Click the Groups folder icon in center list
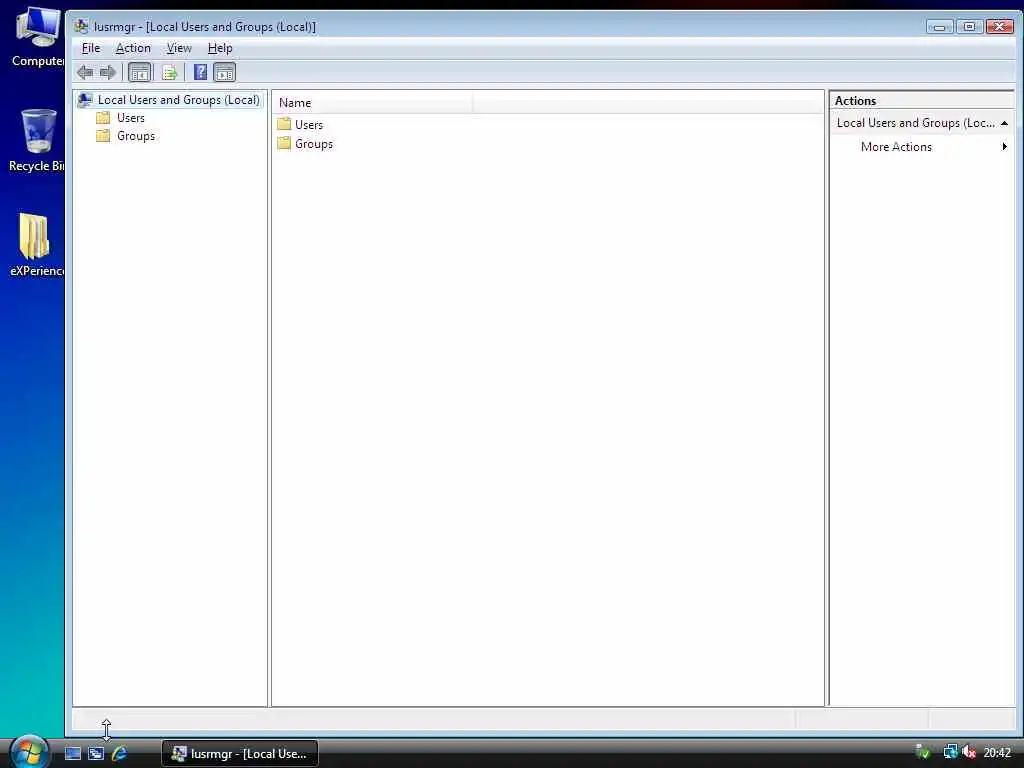This screenshot has height=768, width=1024. (284, 143)
